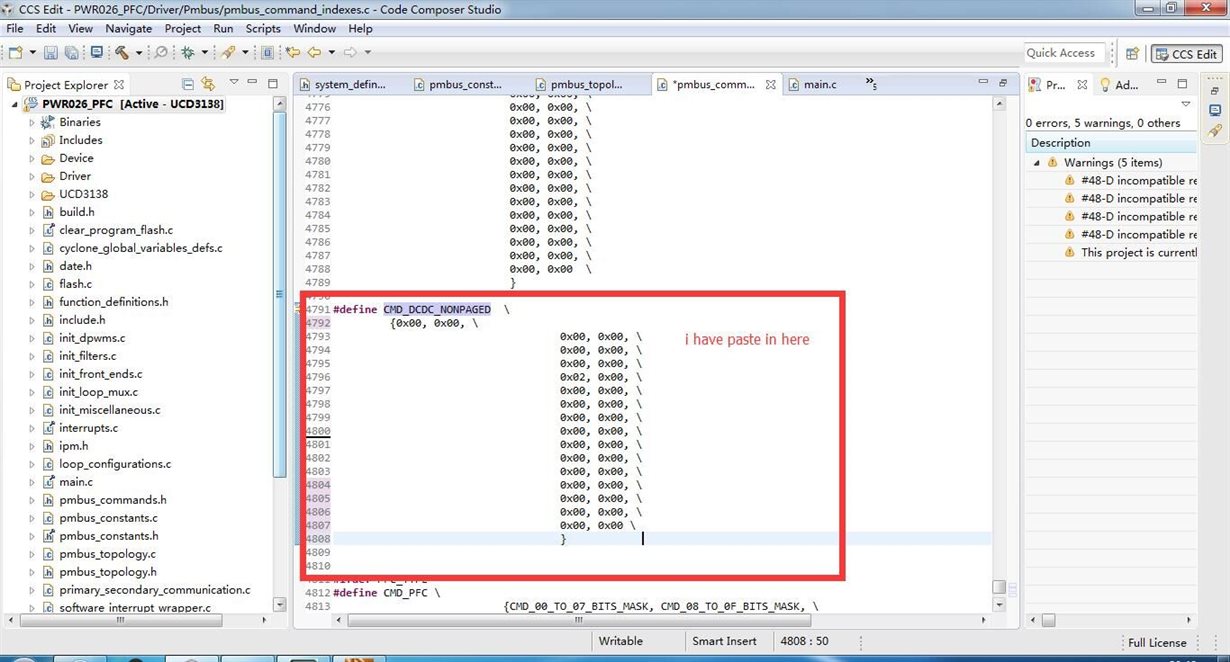
Task: Select the Advice view tab
Action: click(x=1119, y=85)
